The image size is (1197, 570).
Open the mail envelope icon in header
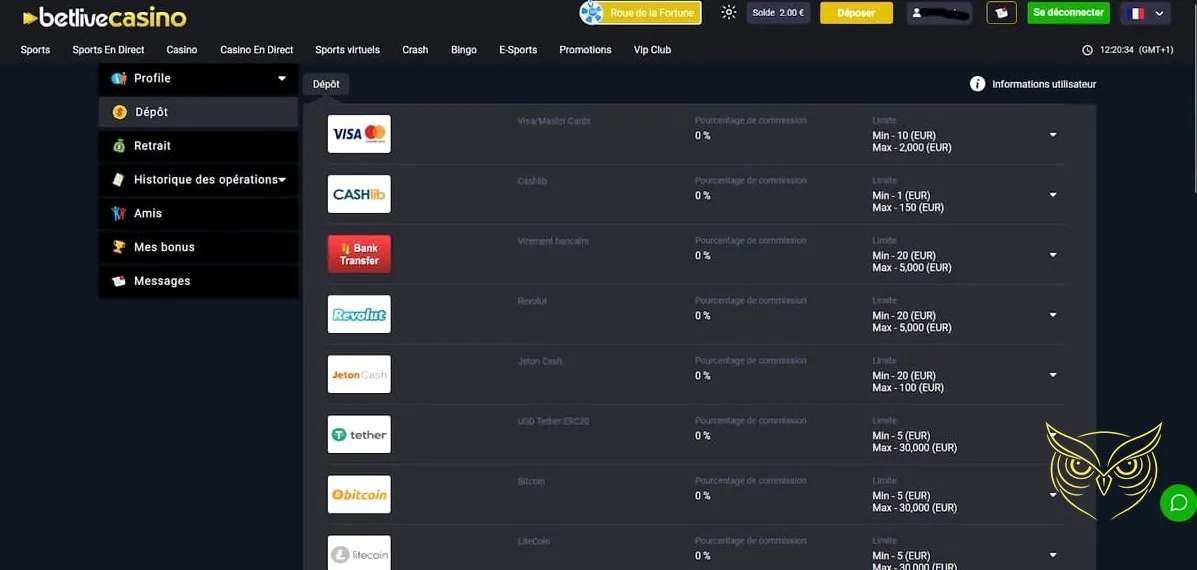1002,13
